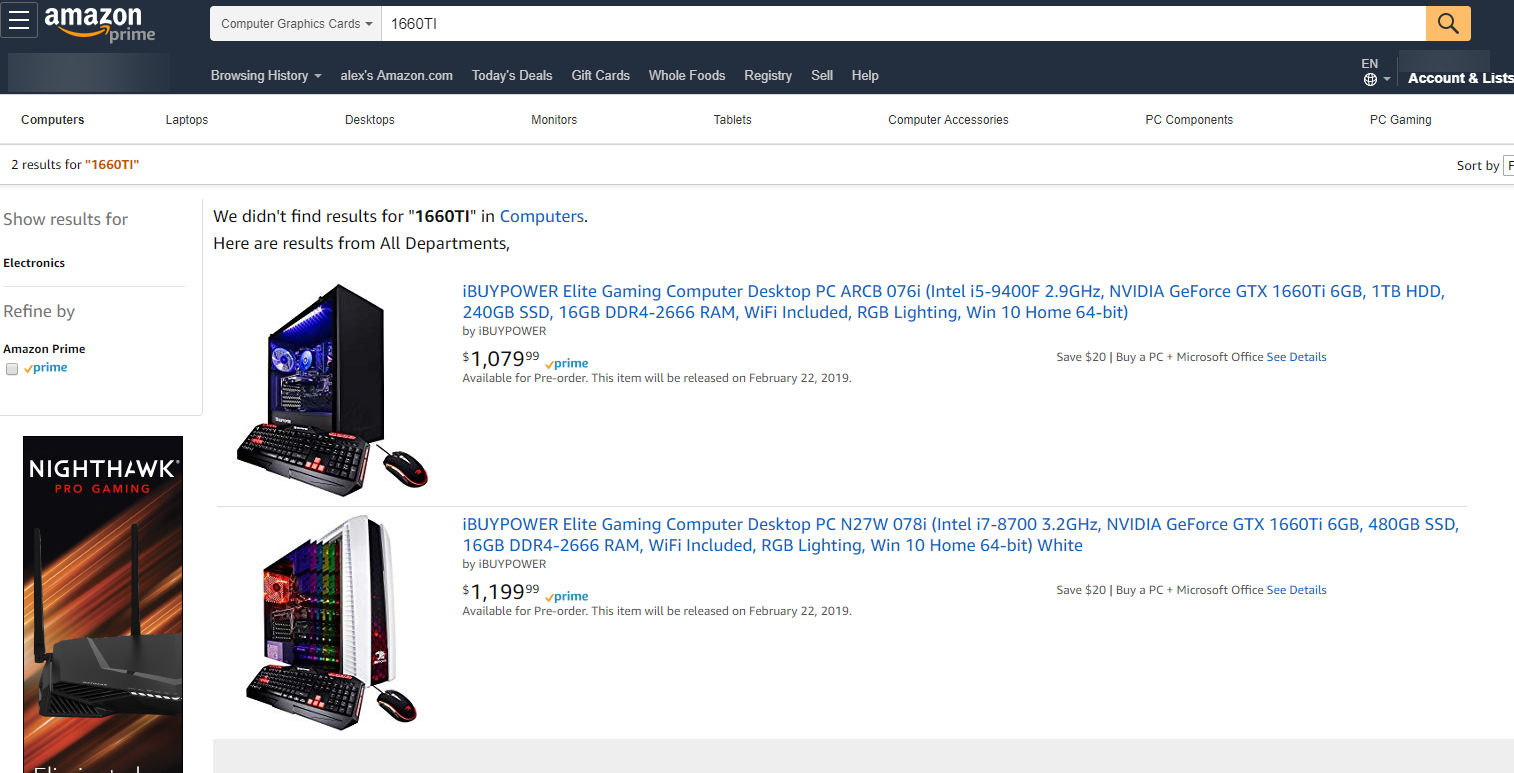Click the $1,199.99 price
Screen dimensions: 1514x773
(x=501, y=592)
